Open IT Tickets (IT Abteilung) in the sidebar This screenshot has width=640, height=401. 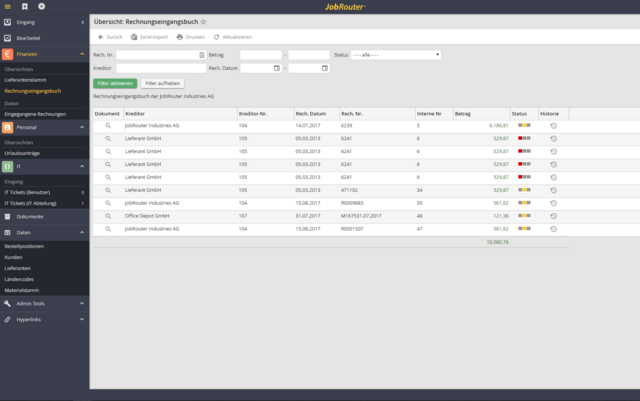pyautogui.click(x=30, y=203)
